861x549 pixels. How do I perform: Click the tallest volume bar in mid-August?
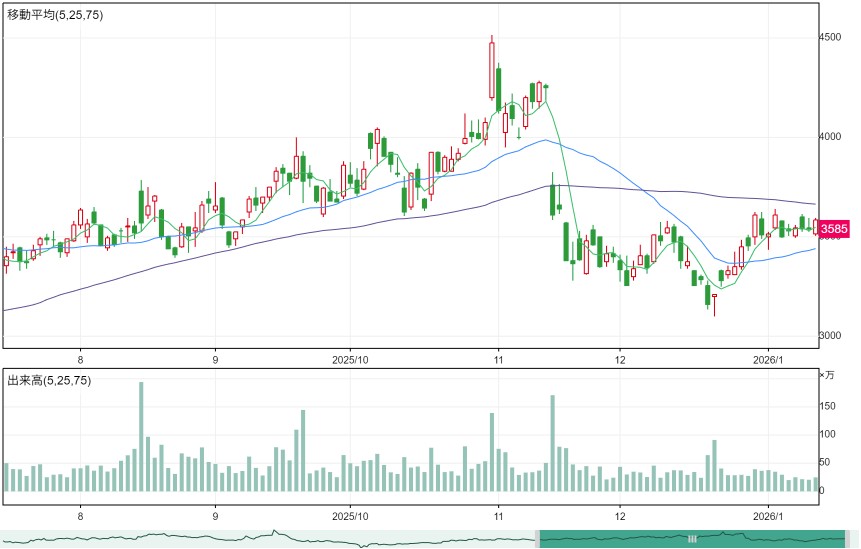(141, 436)
